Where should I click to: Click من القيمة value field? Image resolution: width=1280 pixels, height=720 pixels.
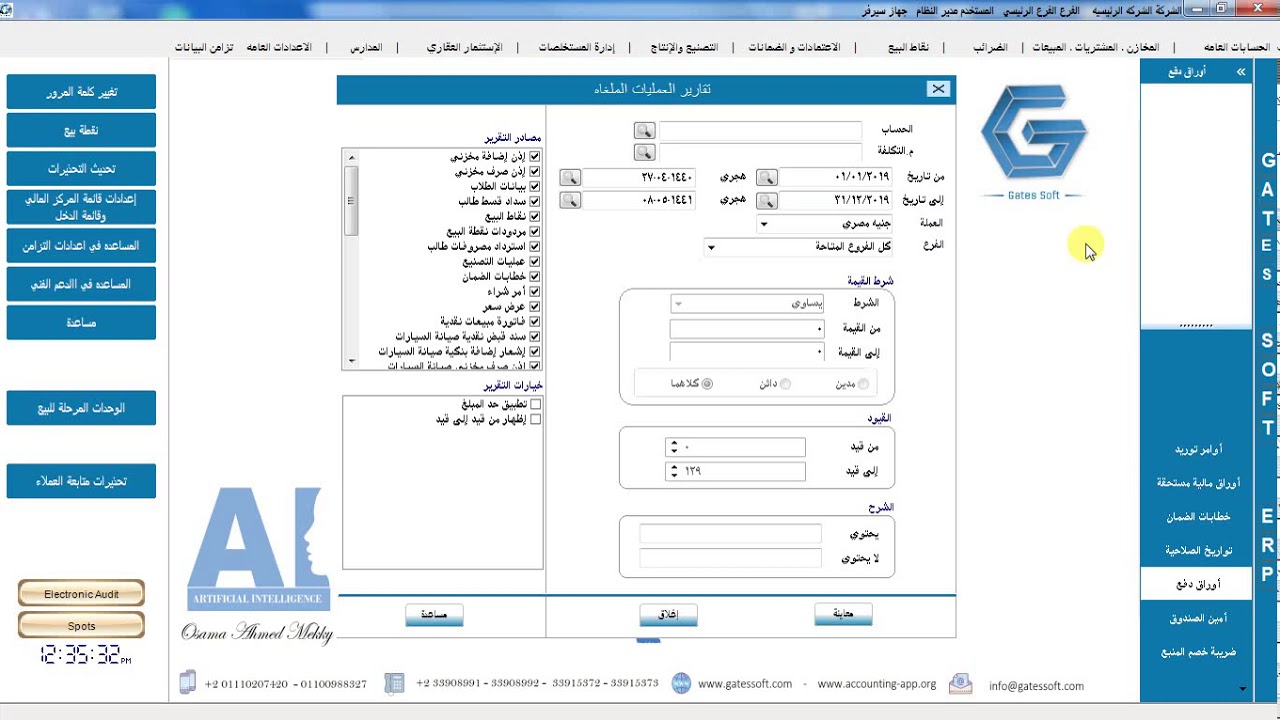coord(747,329)
